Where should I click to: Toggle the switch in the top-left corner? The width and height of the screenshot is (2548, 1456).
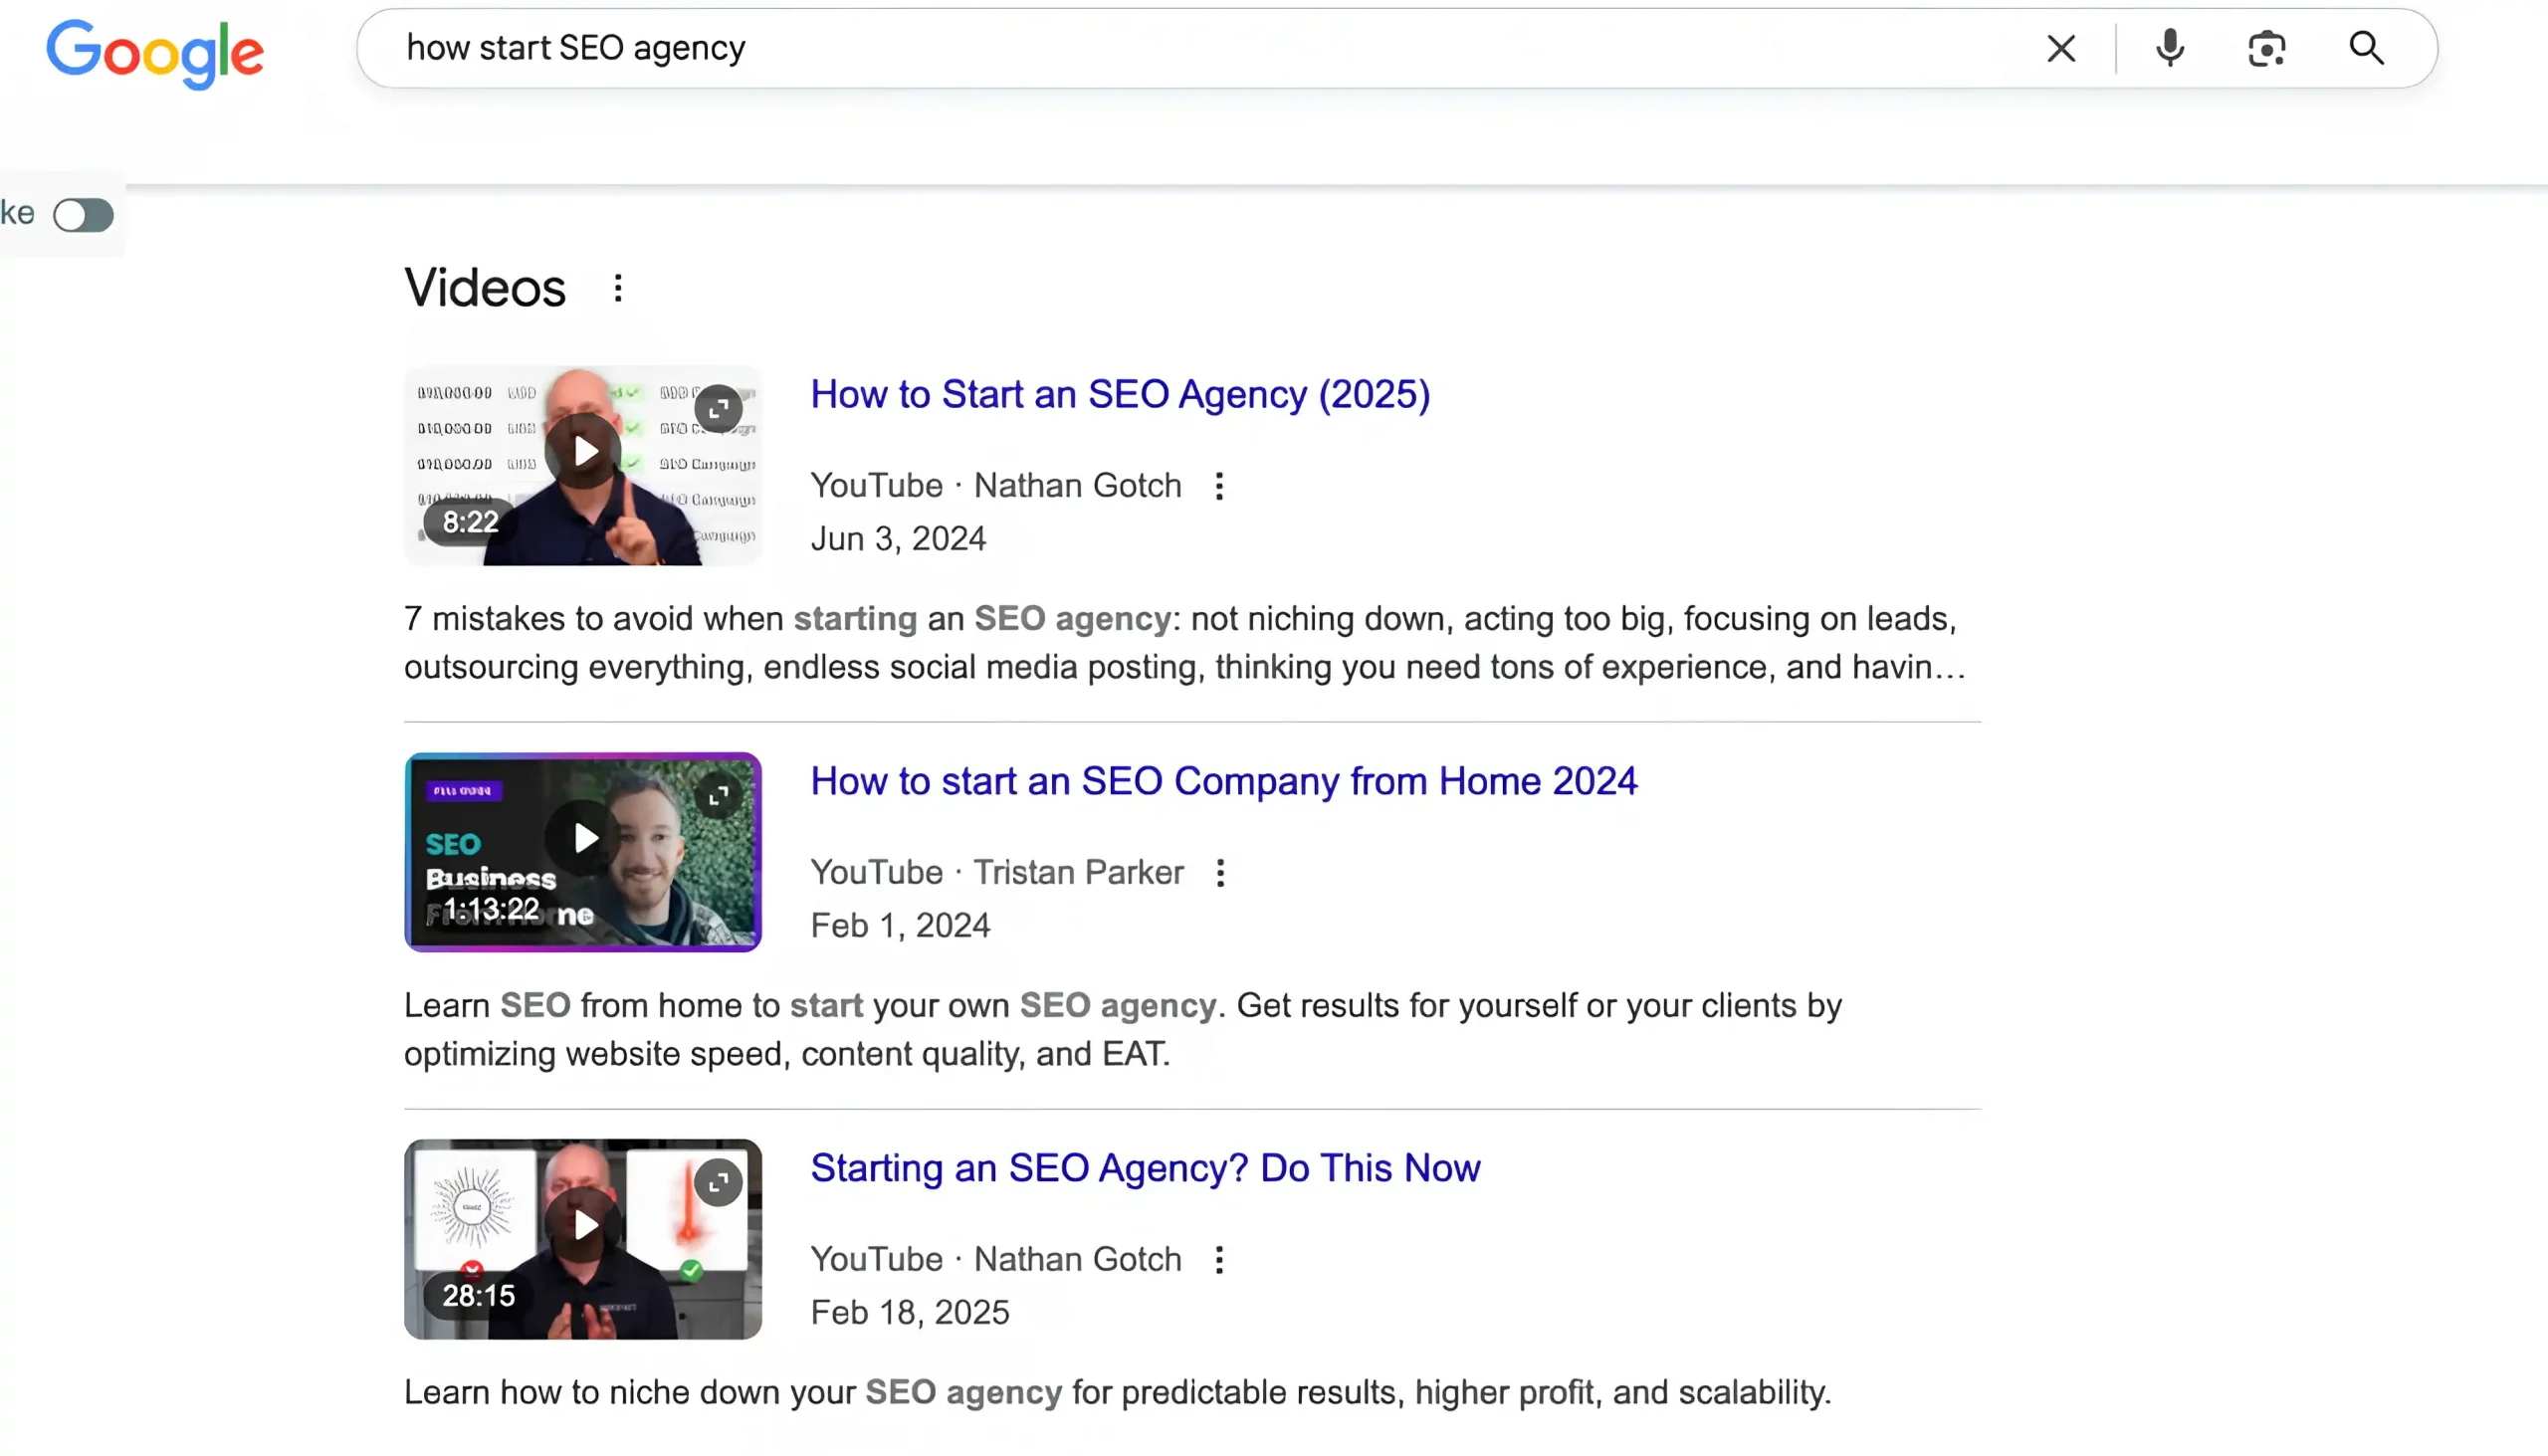coord(84,214)
